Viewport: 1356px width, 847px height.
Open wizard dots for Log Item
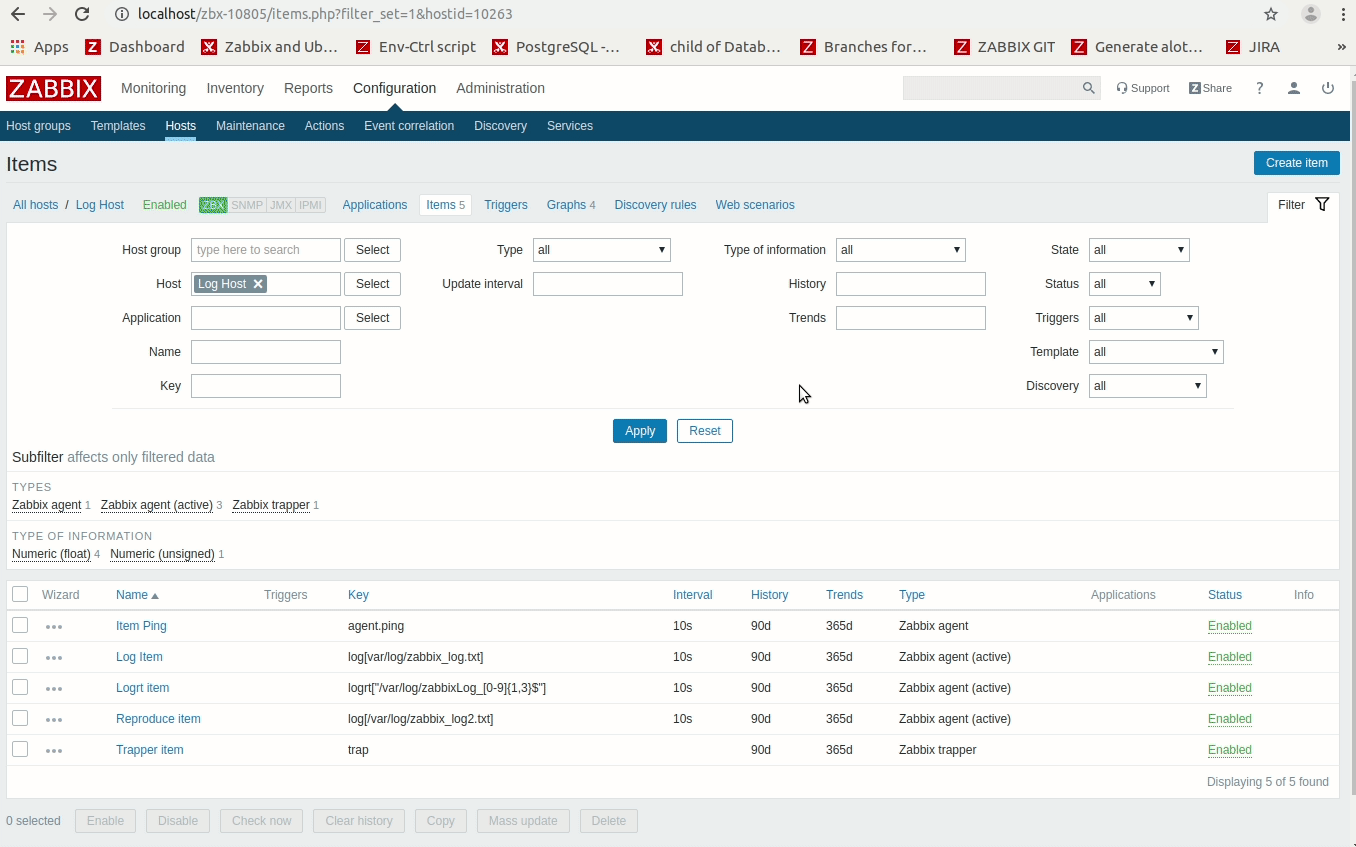(x=54, y=658)
